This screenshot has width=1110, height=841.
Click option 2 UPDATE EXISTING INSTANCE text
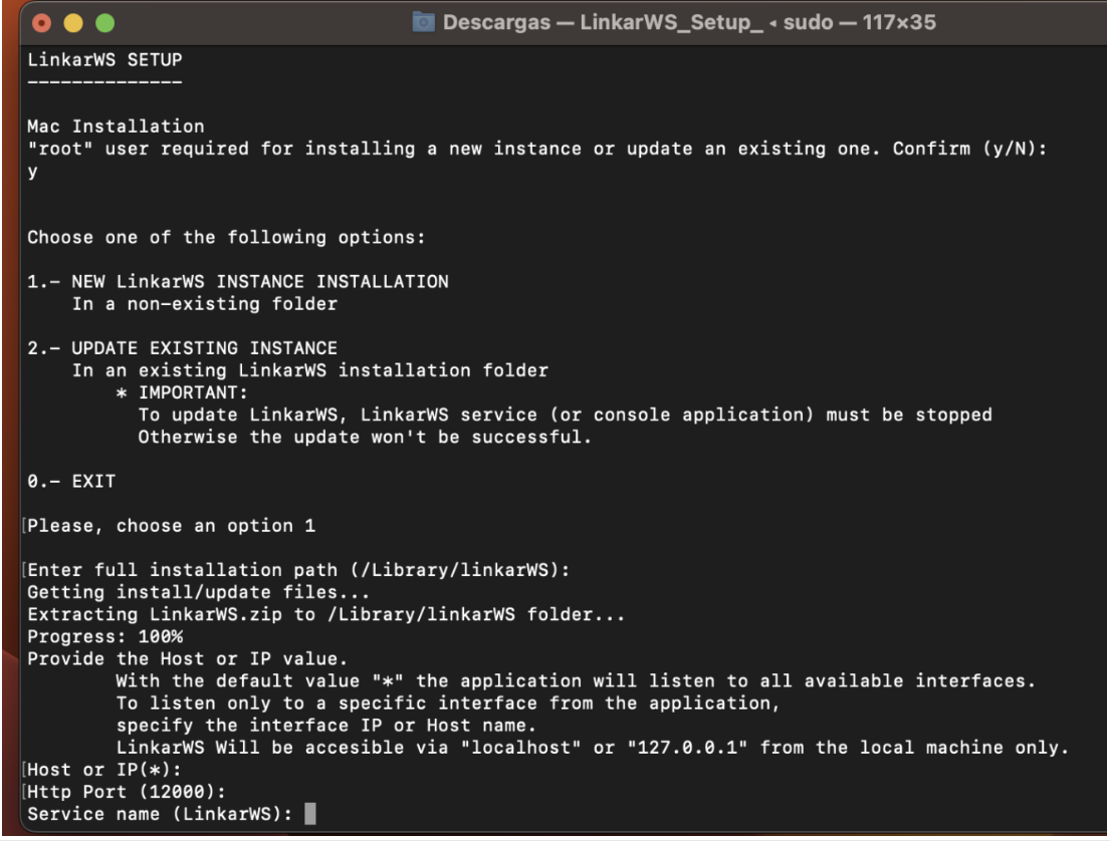(182, 348)
